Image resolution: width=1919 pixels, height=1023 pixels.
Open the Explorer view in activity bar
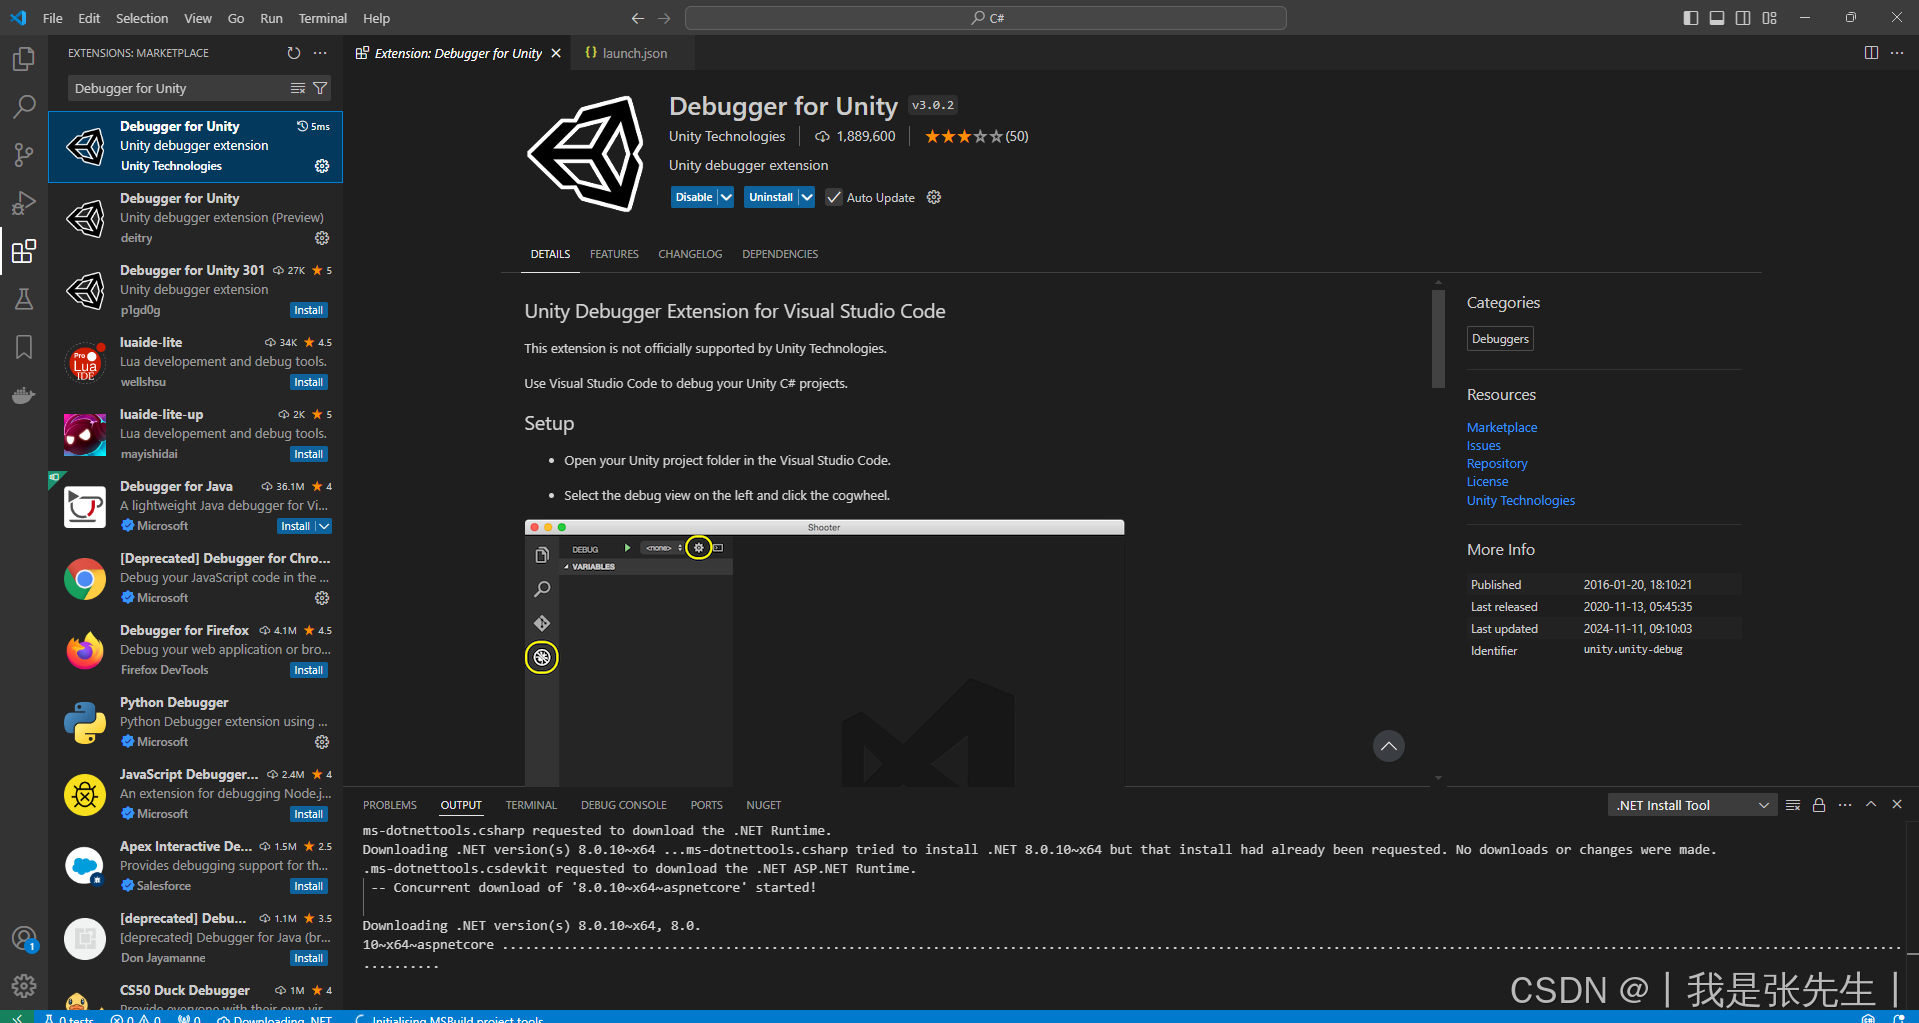click(x=24, y=59)
